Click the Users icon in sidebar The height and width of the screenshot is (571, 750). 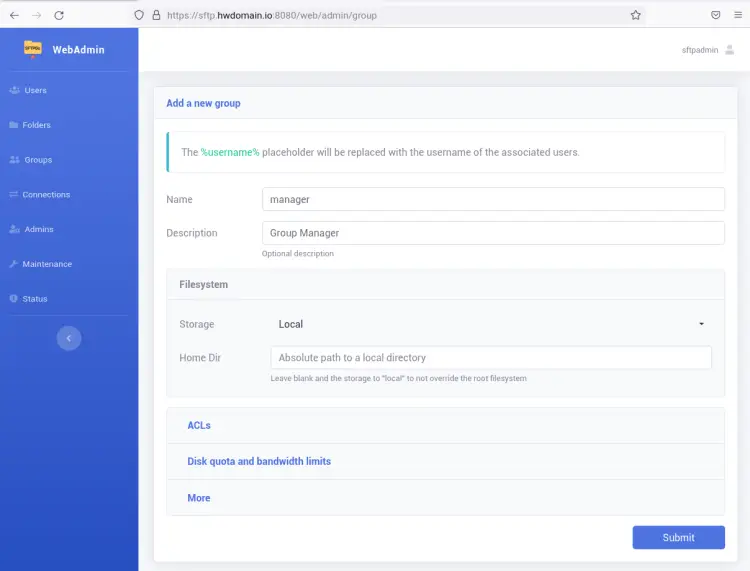point(14,90)
